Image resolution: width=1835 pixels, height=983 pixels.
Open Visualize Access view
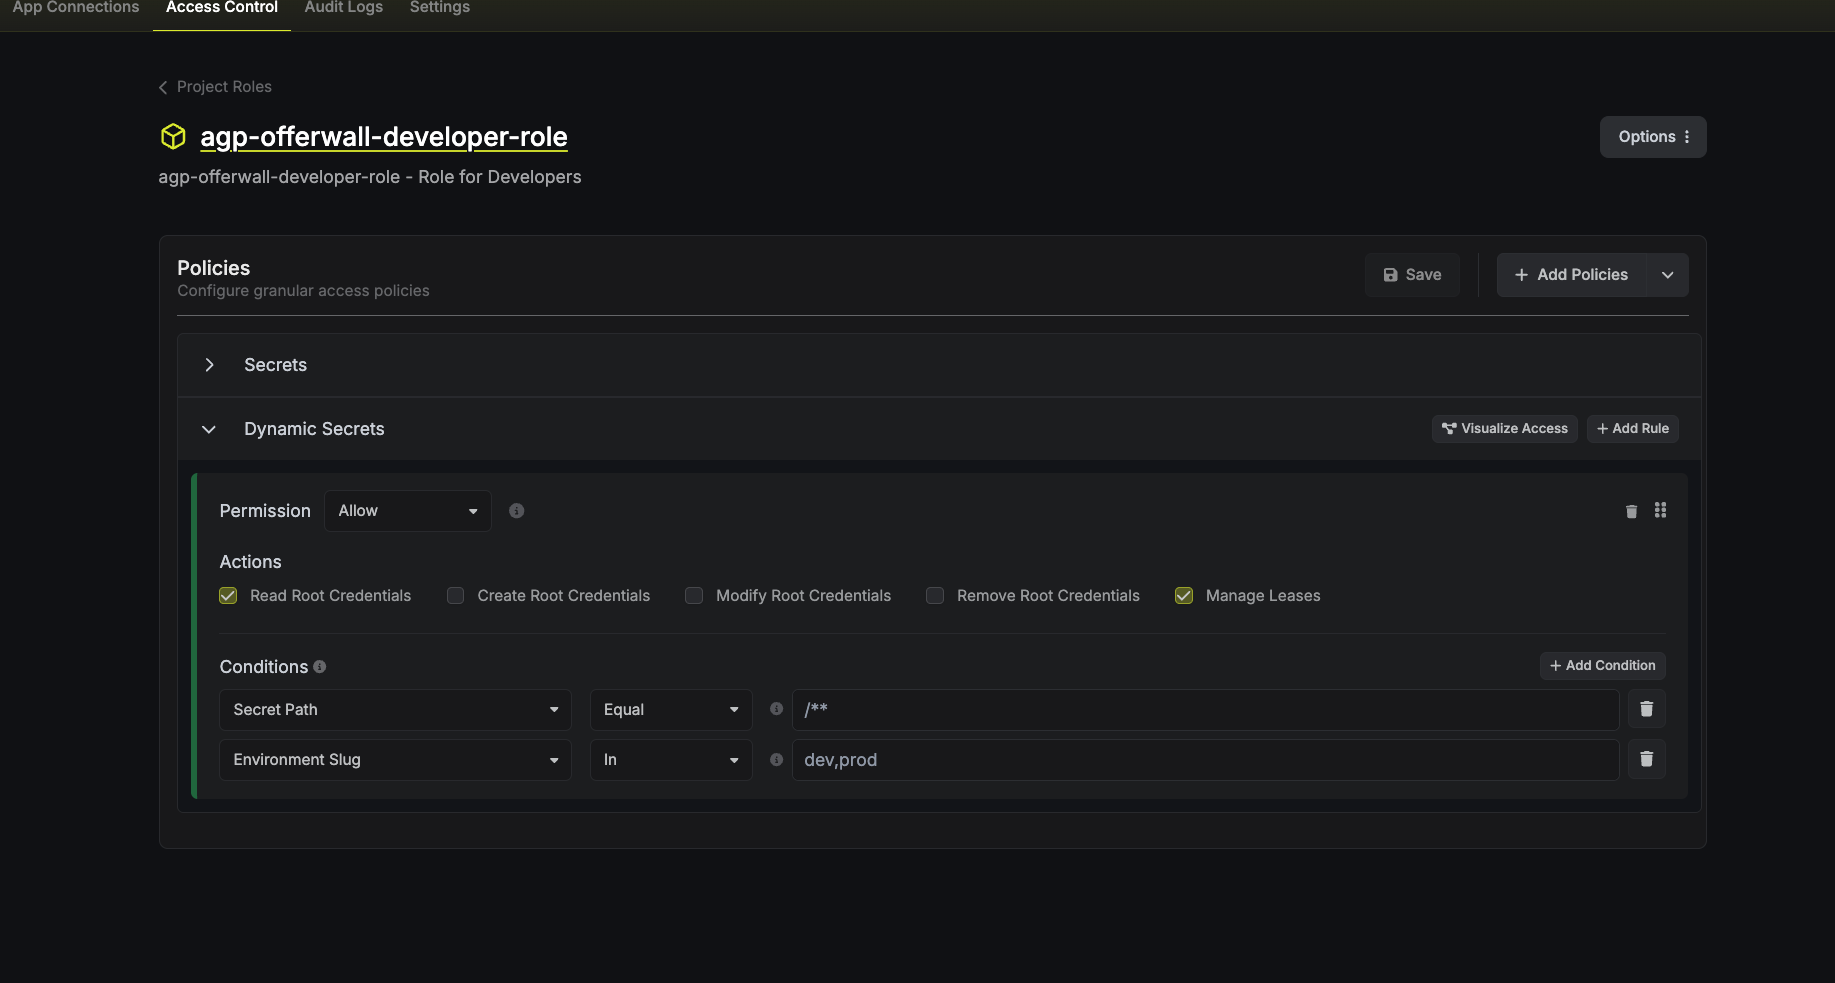(x=1504, y=428)
